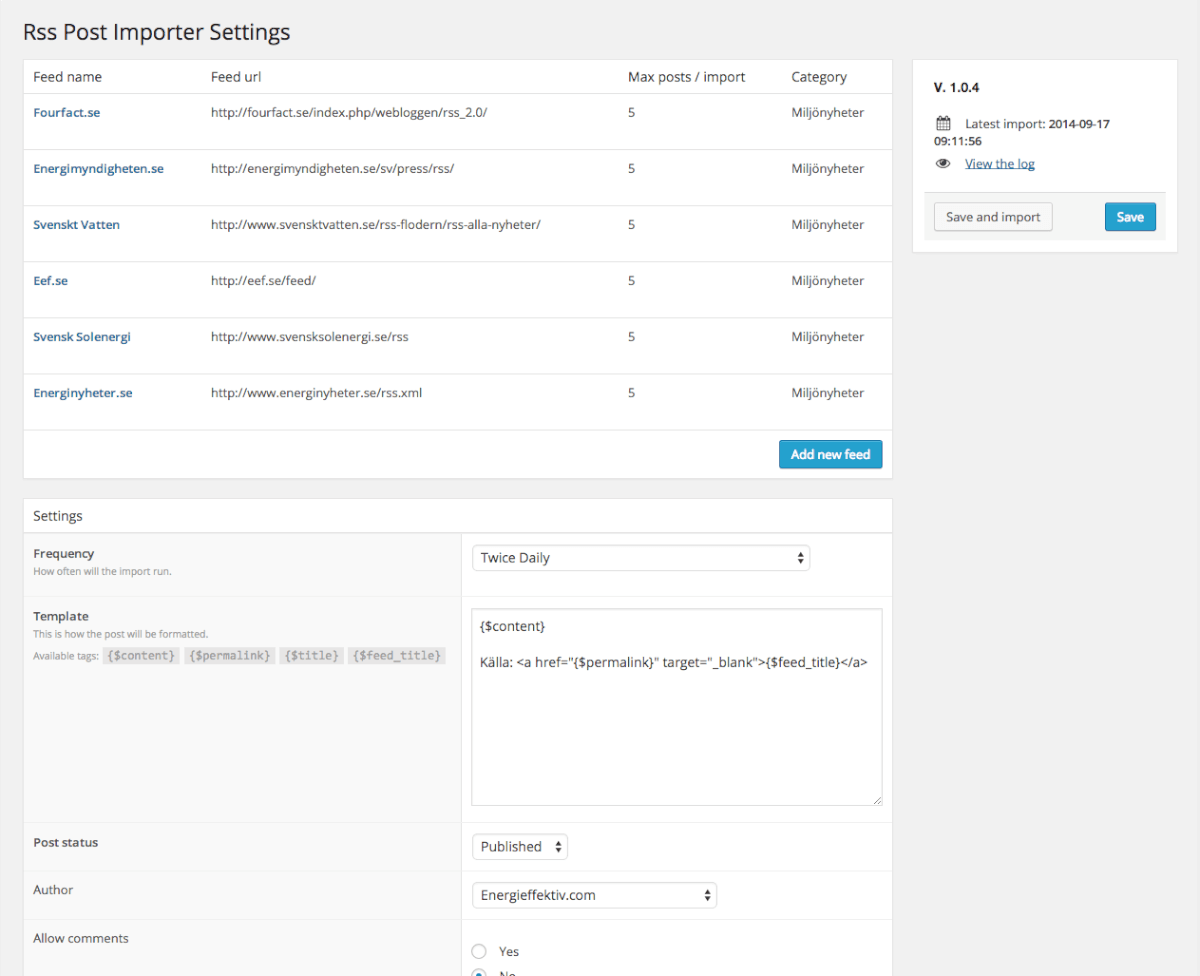The image size is (1200, 976).
Task: Open the Fourfact.se feed
Action: 66,112
